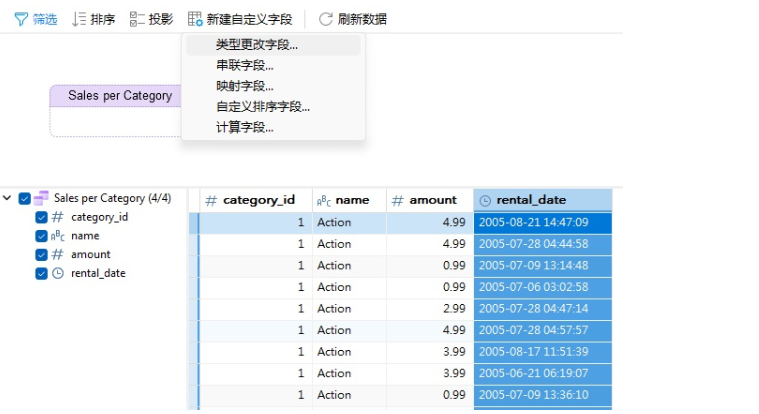Uncheck the rental_date field checkbox
The image size is (759, 414).
click(42, 274)
